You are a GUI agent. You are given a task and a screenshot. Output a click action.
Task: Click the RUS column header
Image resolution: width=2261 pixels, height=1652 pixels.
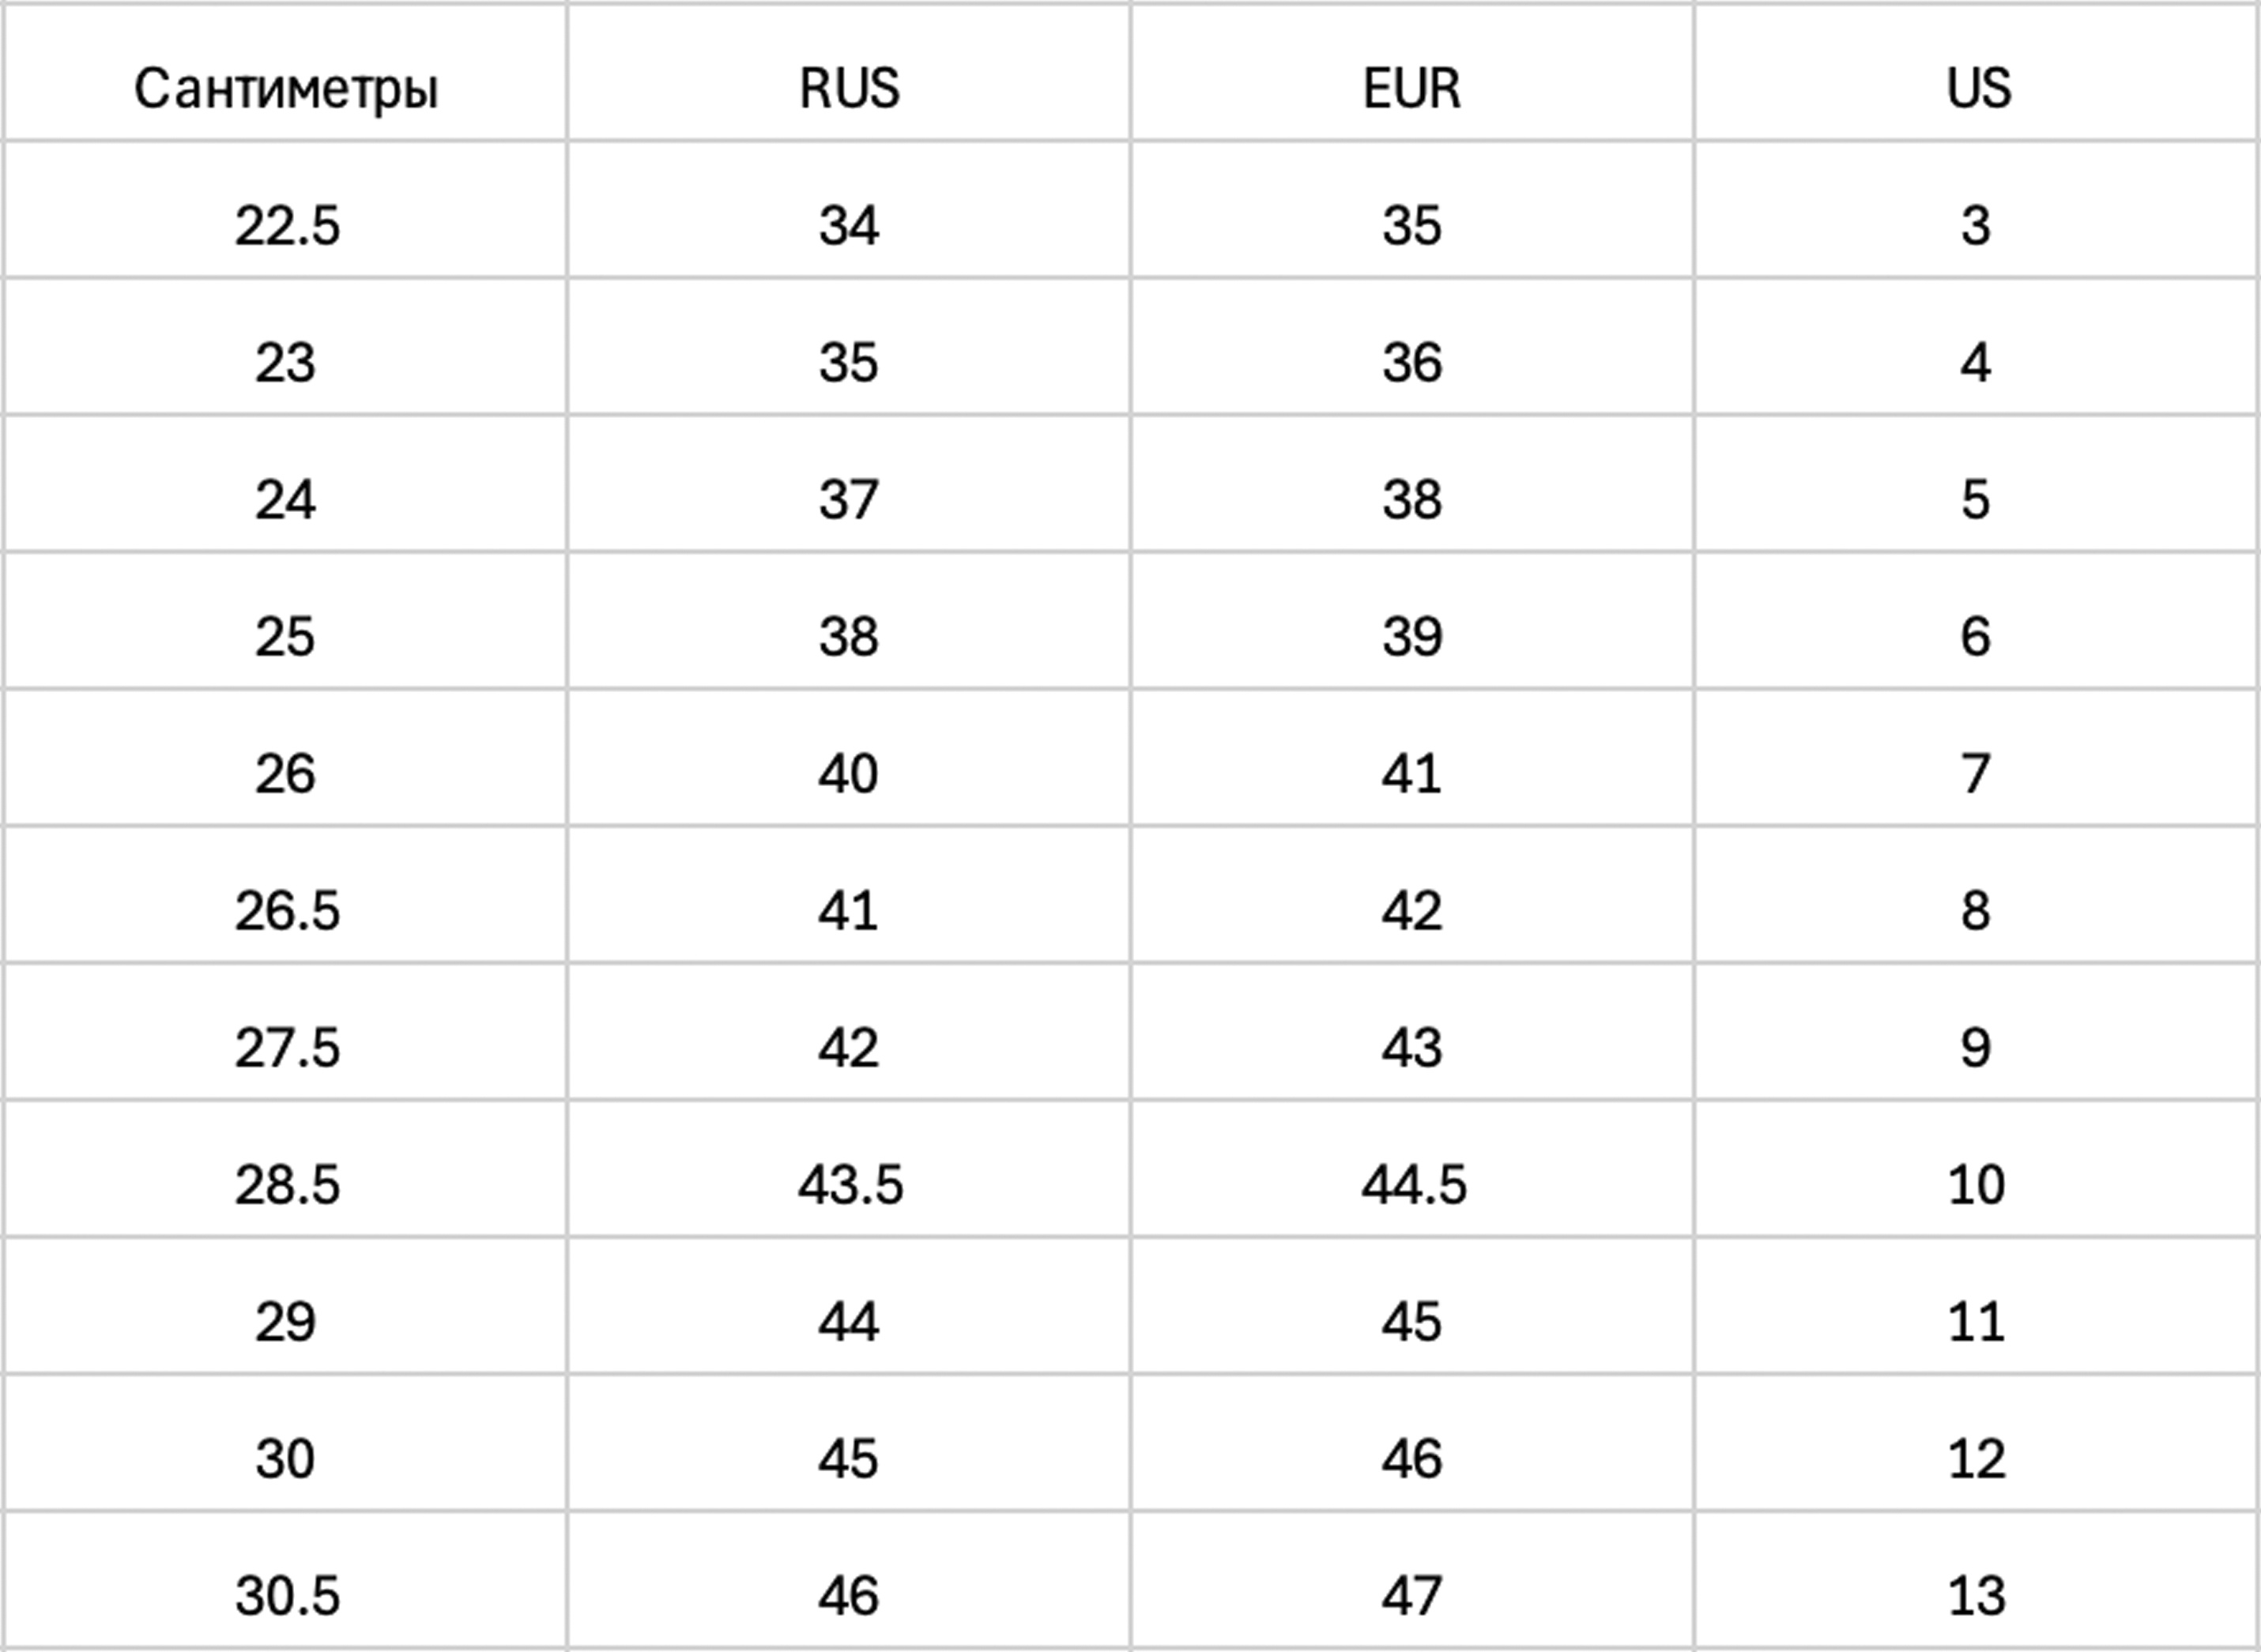point(849,72)
